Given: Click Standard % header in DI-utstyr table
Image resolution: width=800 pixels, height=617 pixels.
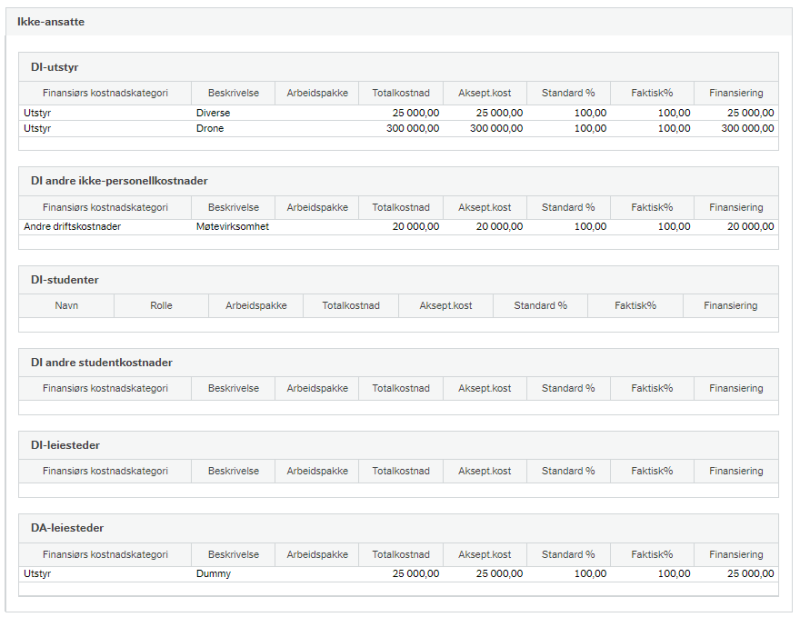Looking at the screenshot, I should click(x=568, y=93).
